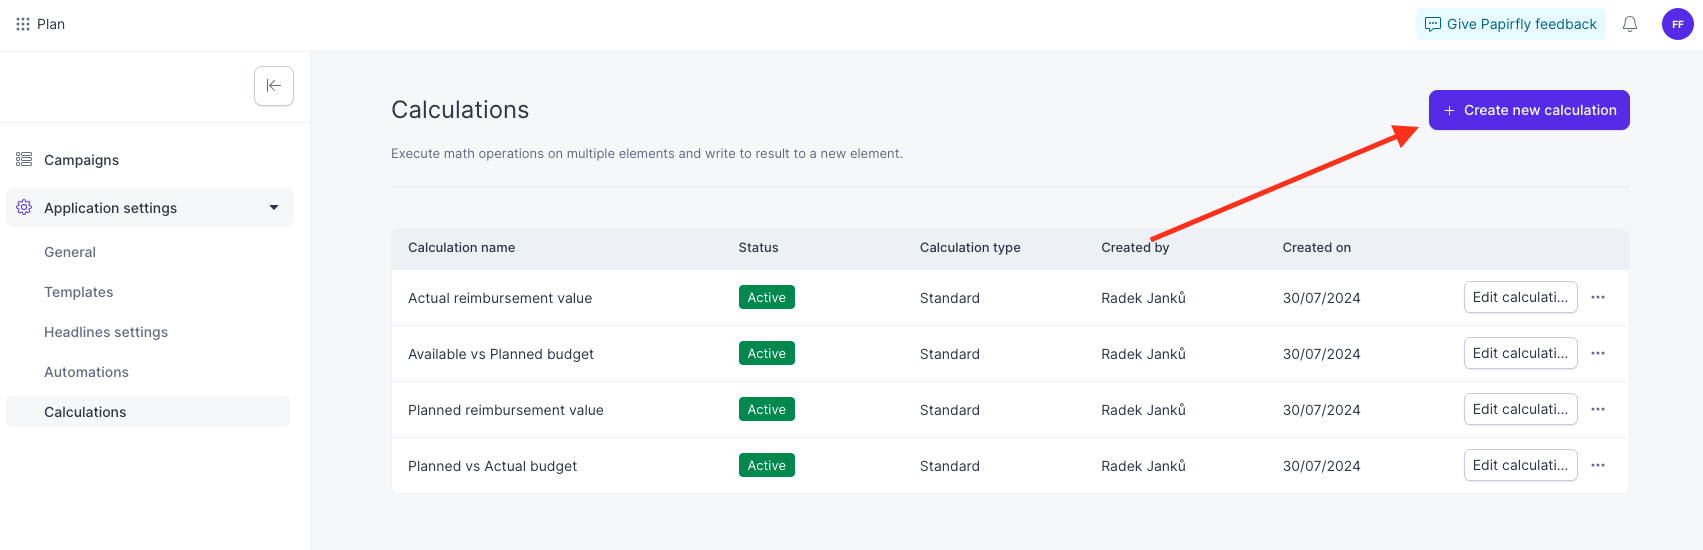1703x550 pixels.
Task: Click Created on column header
Action: [x=1316, y=247]
